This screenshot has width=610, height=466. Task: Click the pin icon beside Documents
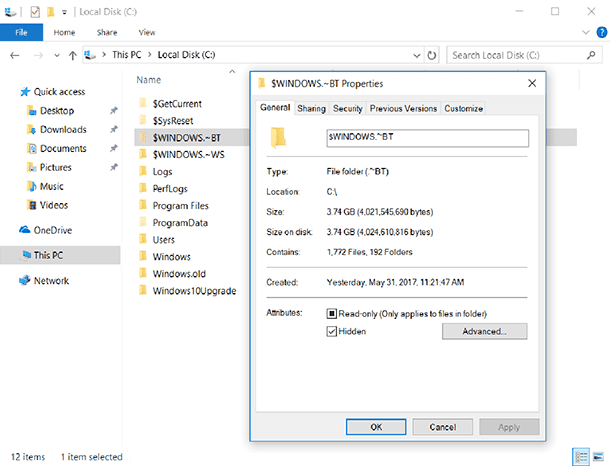pyautogui.click(x=114, y=149)
